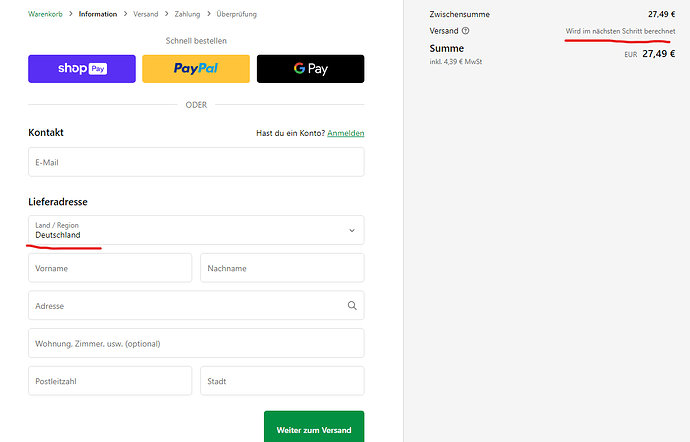Focus the Stadt input field
The height and width of the screenshot is (442, 690).
click(282, 381)
